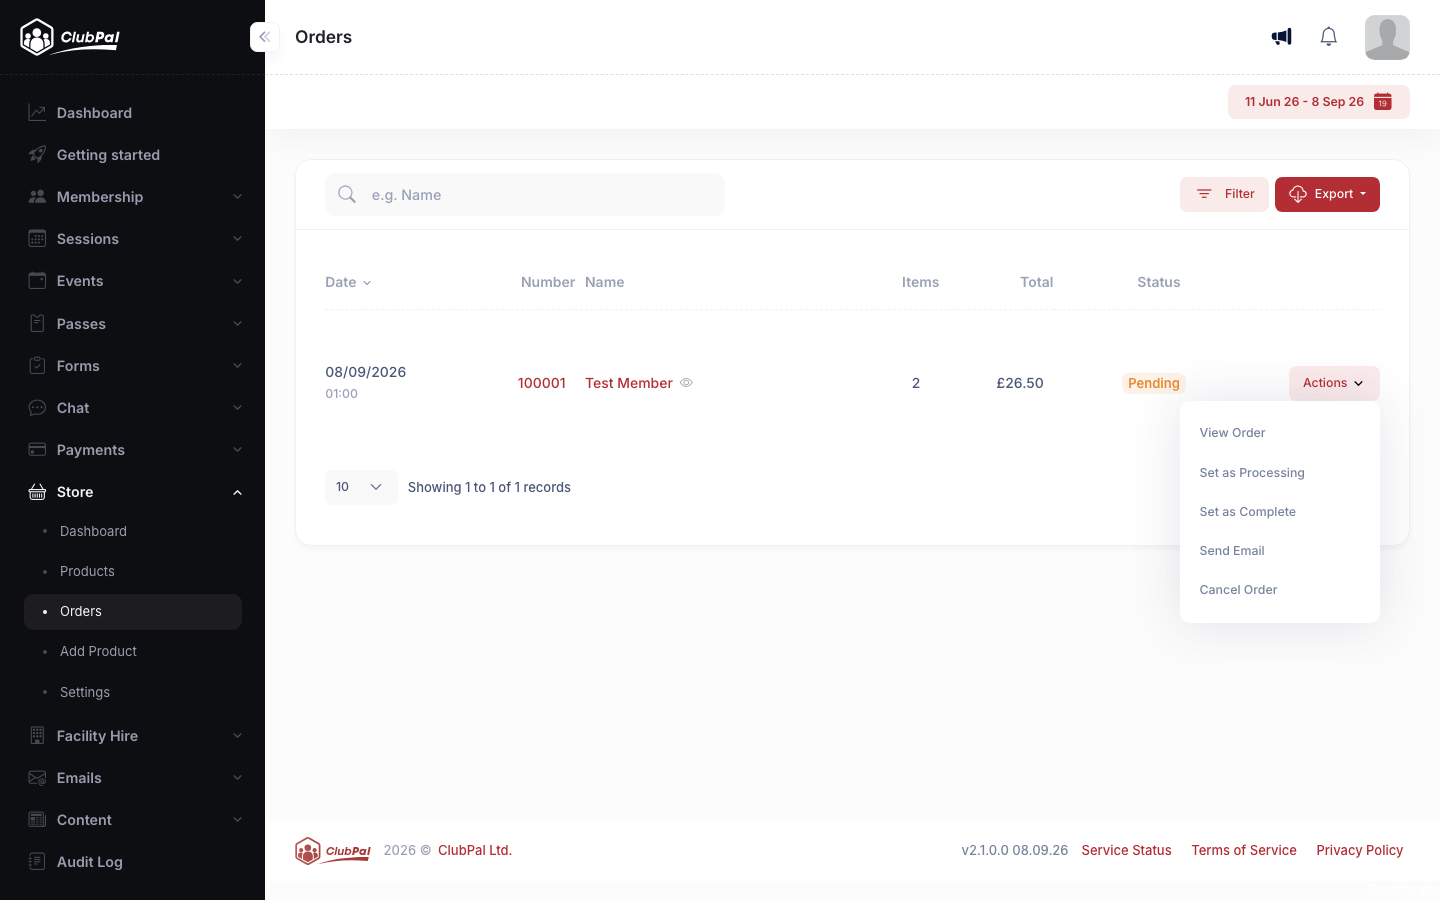Expand the Sessions menu
Image resolution: width=1440 pixels, height=900 pixels.
[x=132, y=239]
